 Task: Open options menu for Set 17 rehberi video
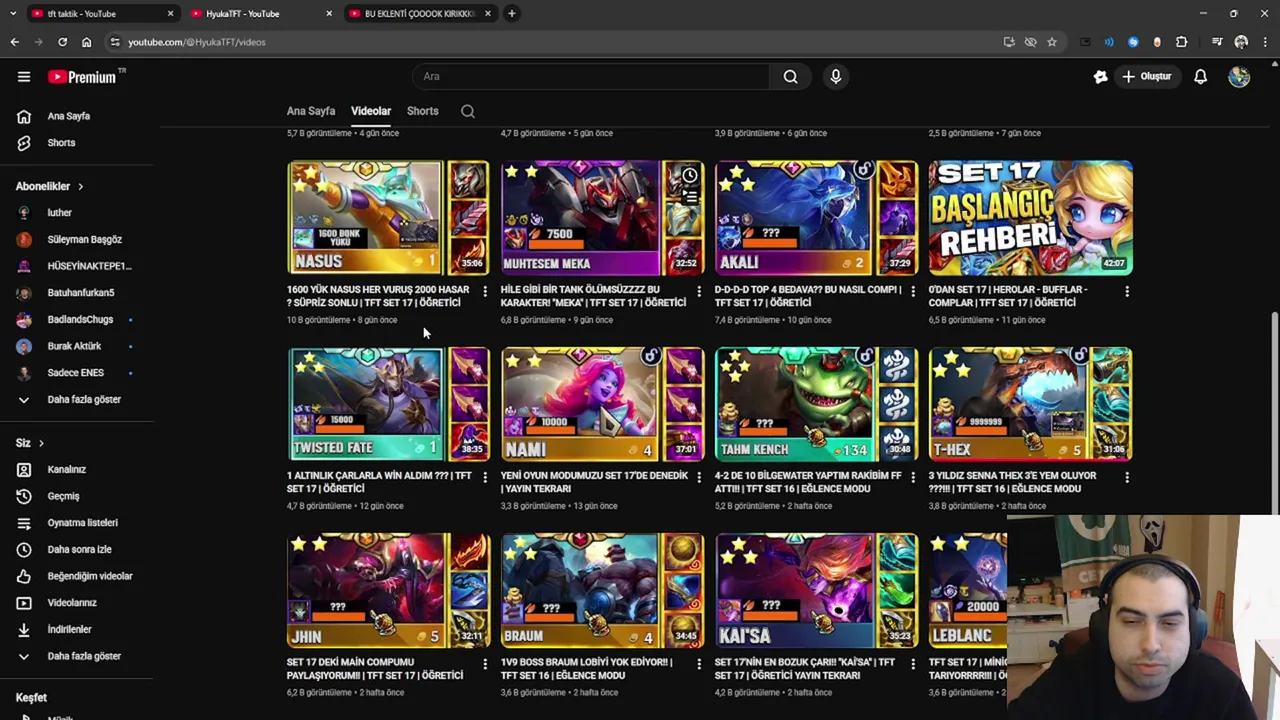pos(1127,291)
